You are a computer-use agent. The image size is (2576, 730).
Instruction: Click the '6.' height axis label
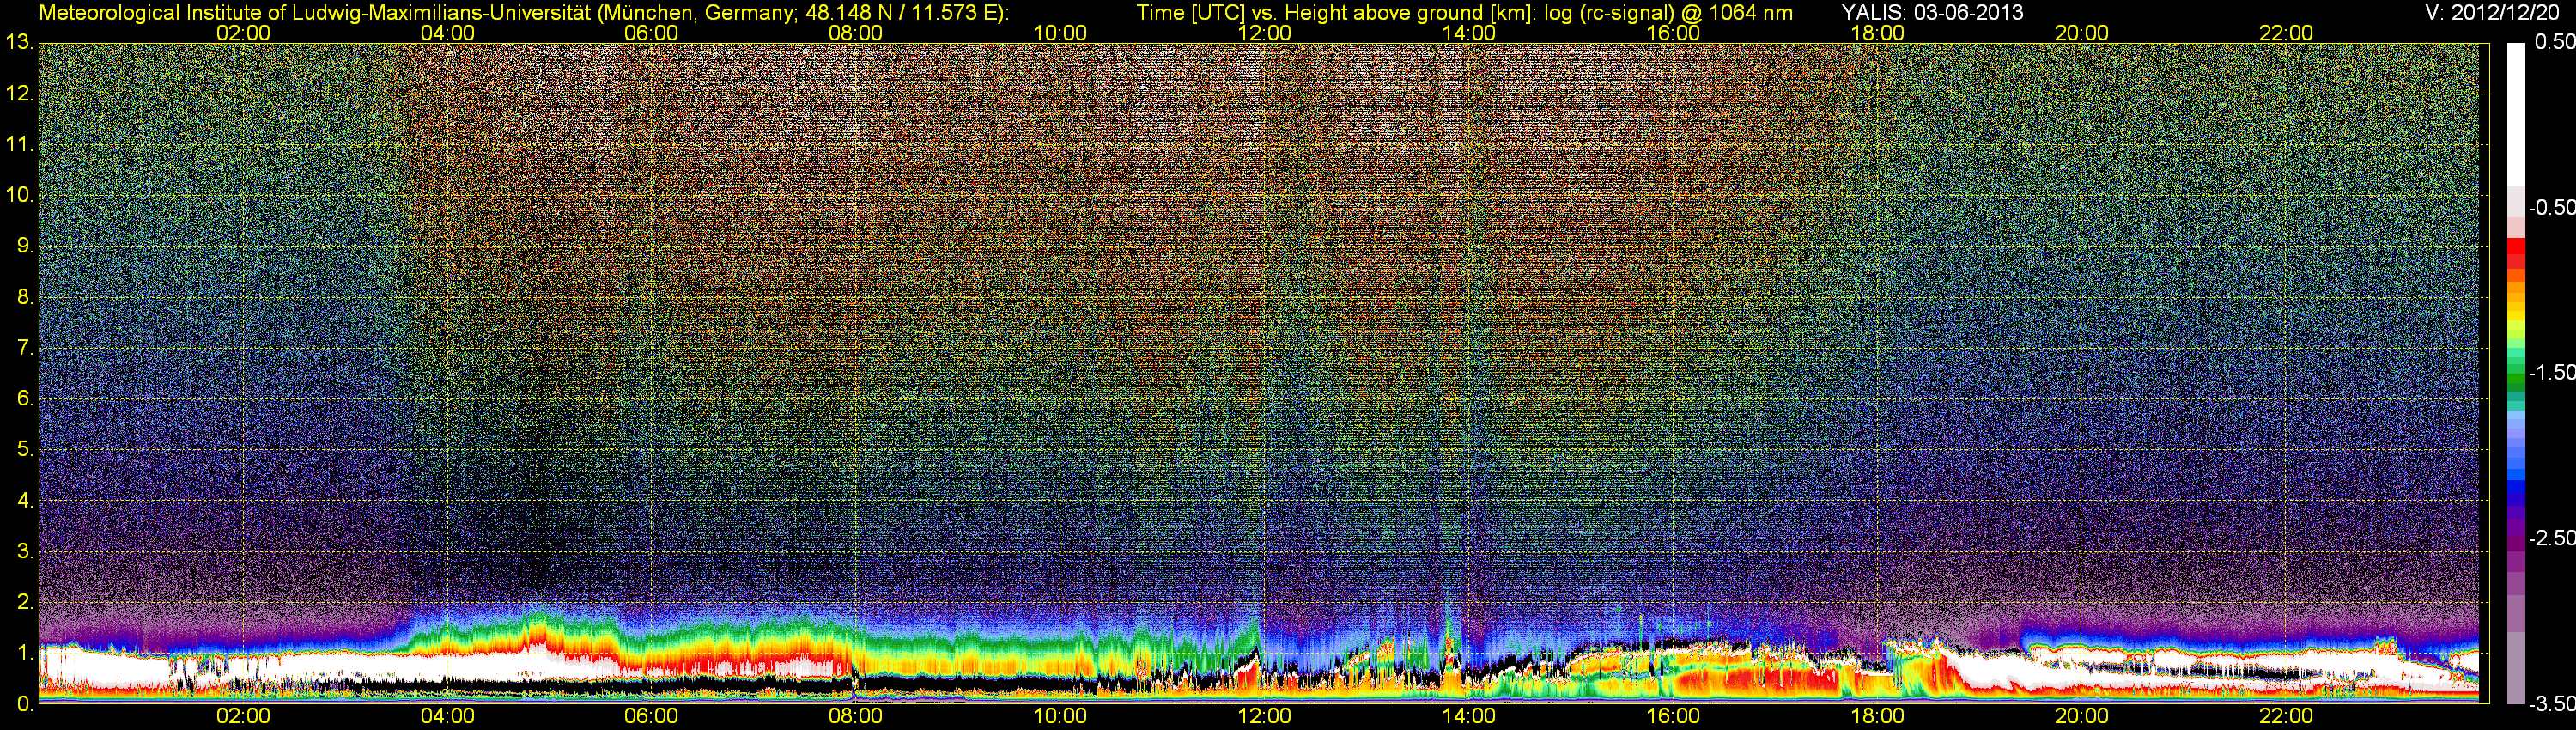pyautogui.click(x=25, y=399)
